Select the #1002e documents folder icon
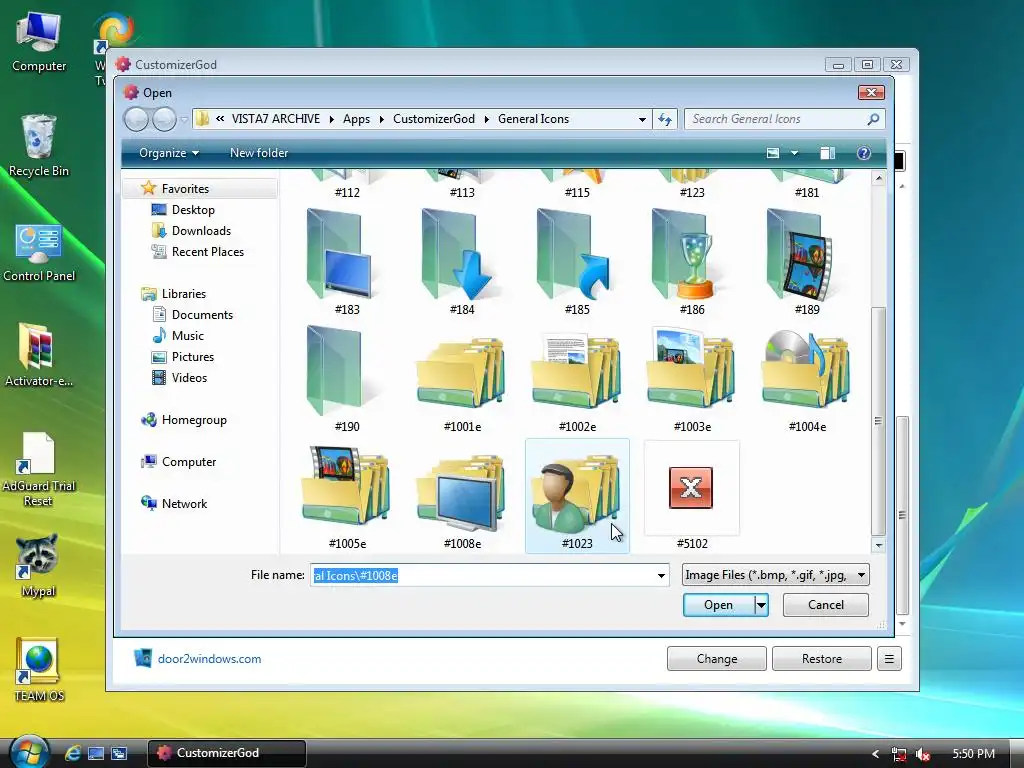The height and width of the screenshot is (768, 1024). click(577, 379)
